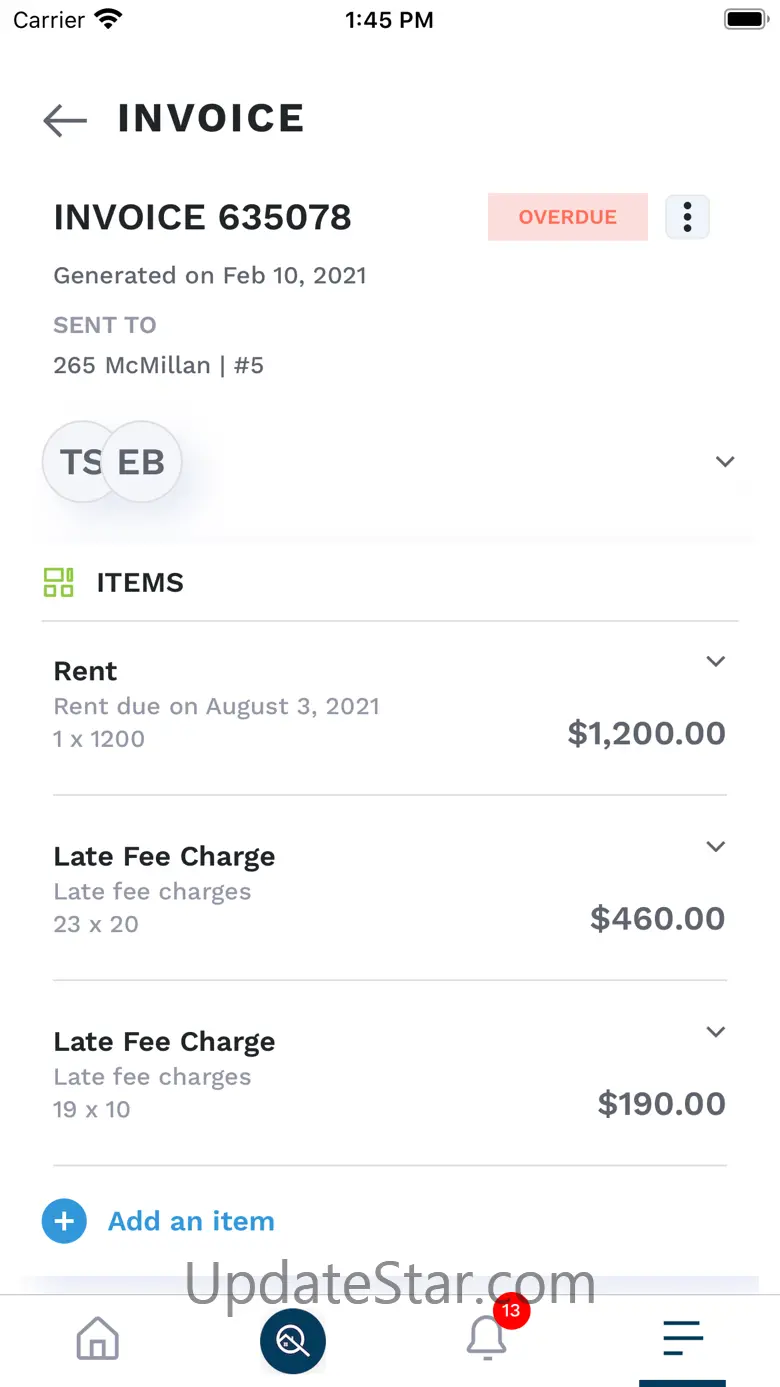
Task: Click the Invoice 635078 heading
Action: click(202, 217)
